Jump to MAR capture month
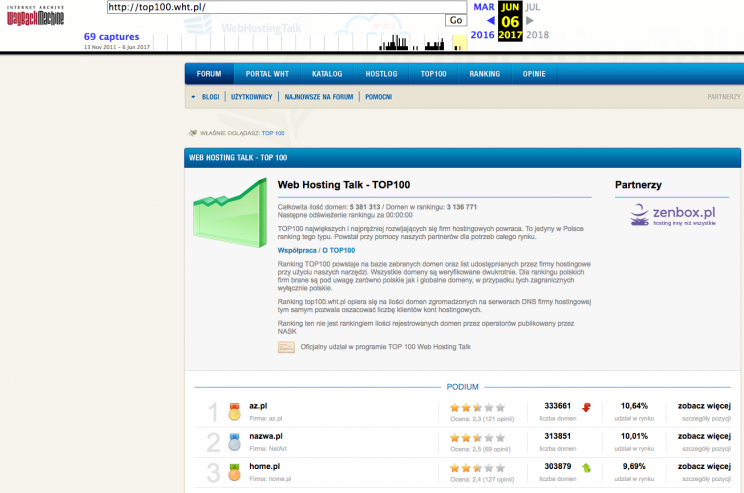The image size is (744, 493). [484, 7]
